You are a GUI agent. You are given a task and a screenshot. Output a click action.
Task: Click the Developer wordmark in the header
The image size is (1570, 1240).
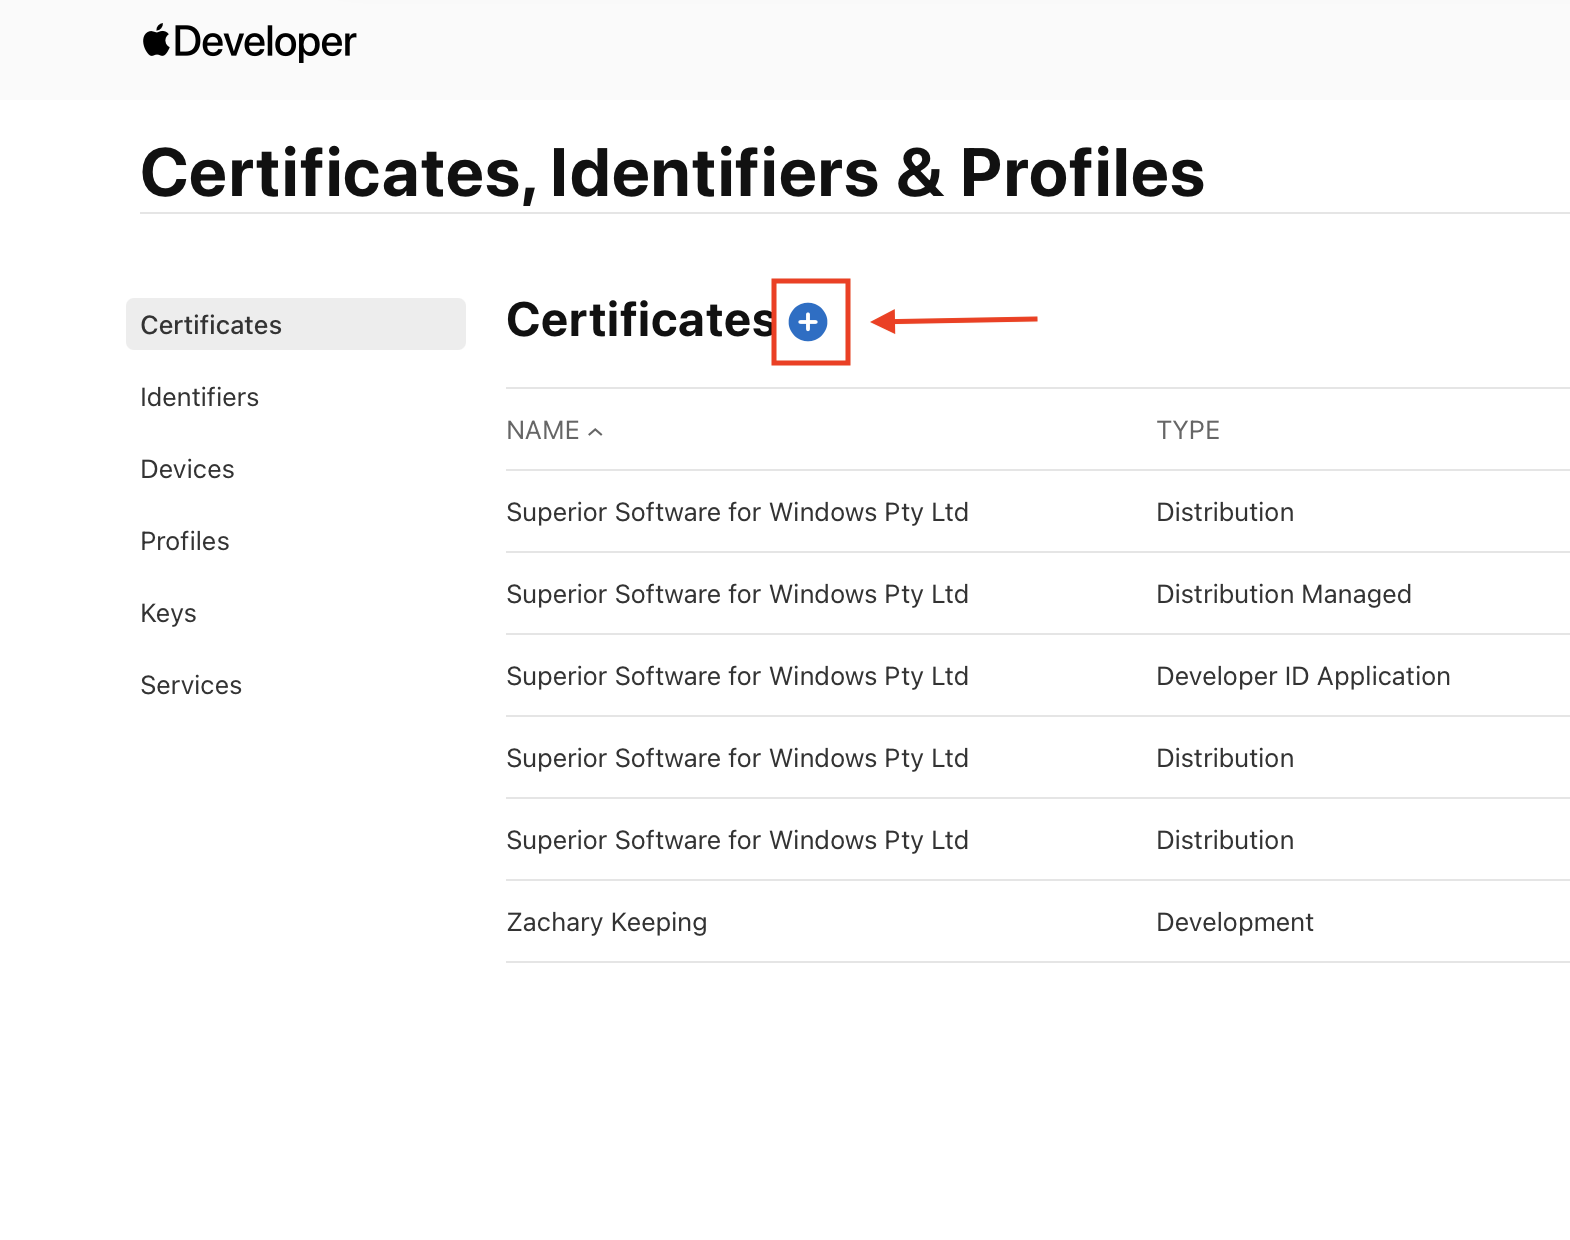click(264, 42)
